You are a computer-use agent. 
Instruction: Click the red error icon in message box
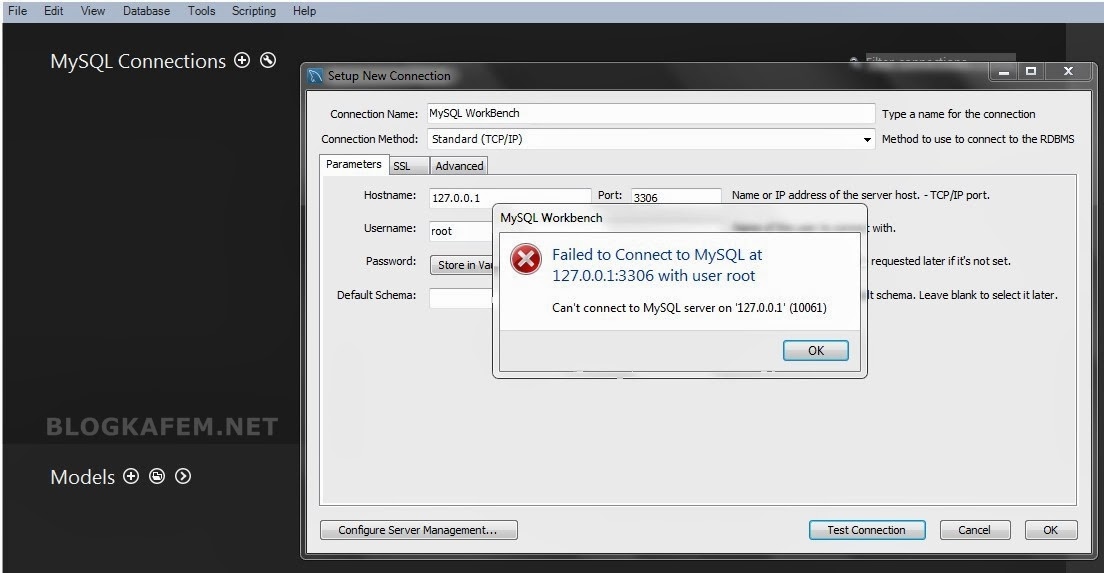tap(526, 259)
